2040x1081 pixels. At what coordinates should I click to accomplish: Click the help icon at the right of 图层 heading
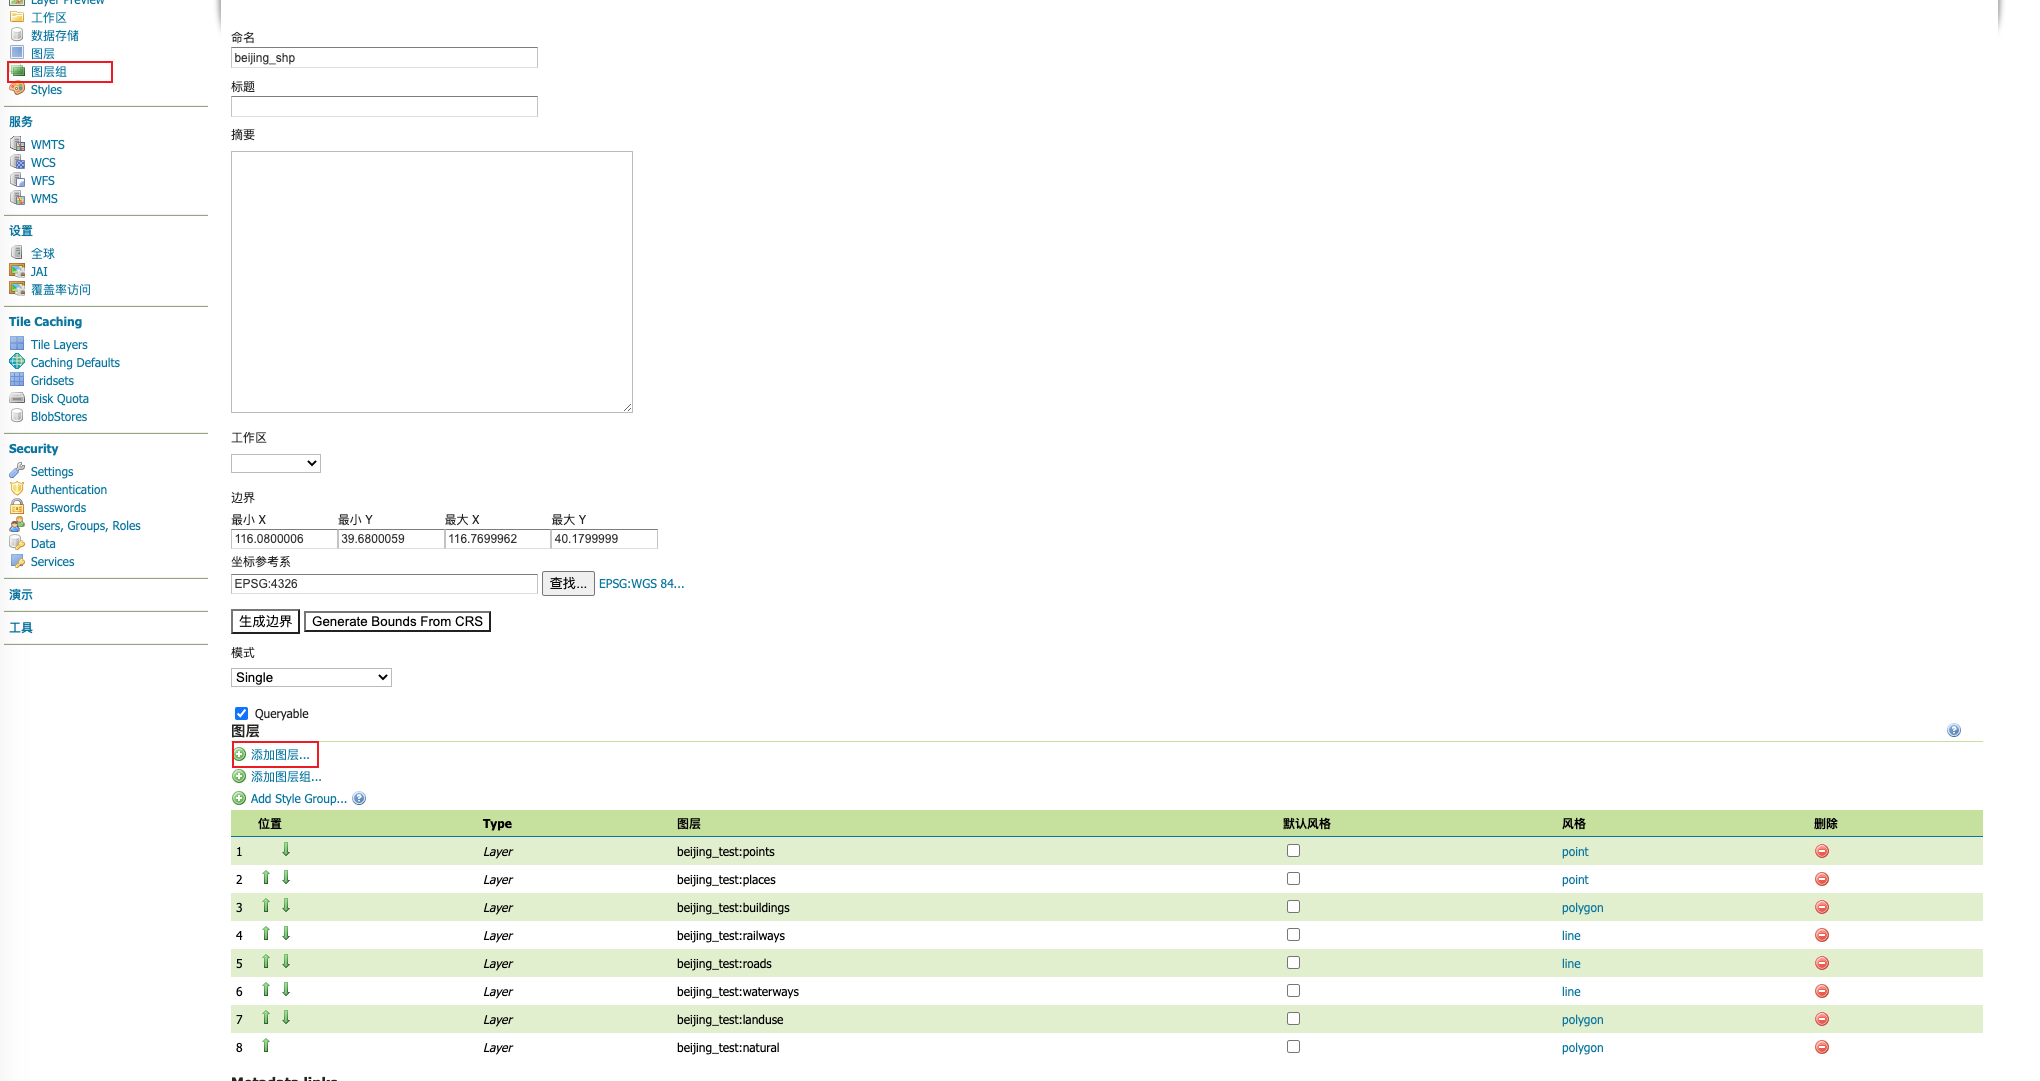(x=1953, y=731)
